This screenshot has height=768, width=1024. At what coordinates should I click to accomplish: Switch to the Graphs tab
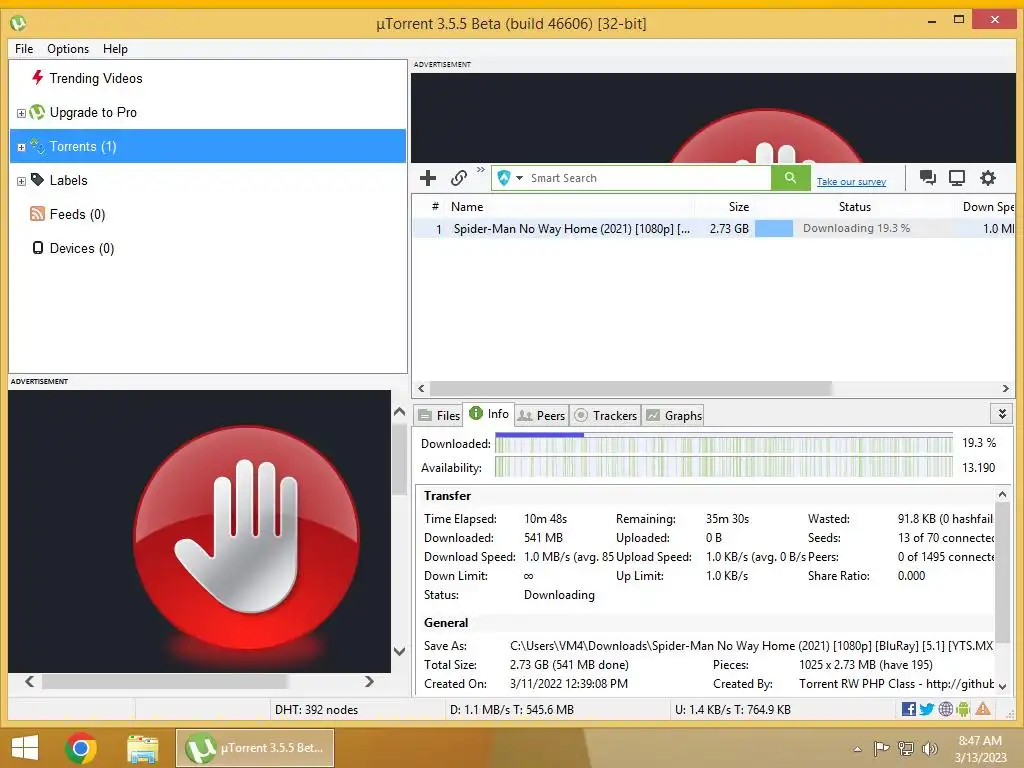[674, 415]
